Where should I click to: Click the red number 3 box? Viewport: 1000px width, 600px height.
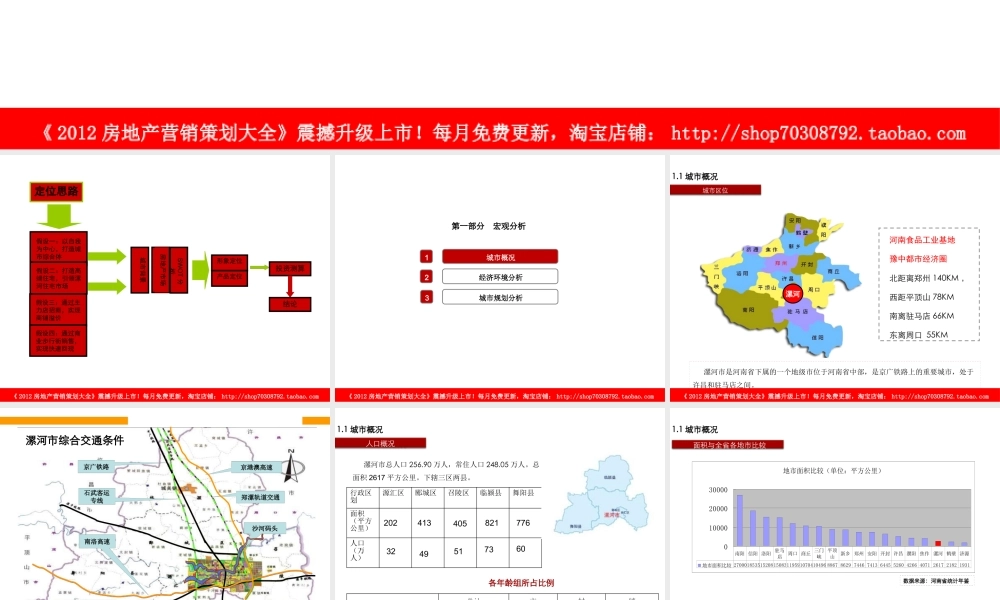(x=427, y=297)
